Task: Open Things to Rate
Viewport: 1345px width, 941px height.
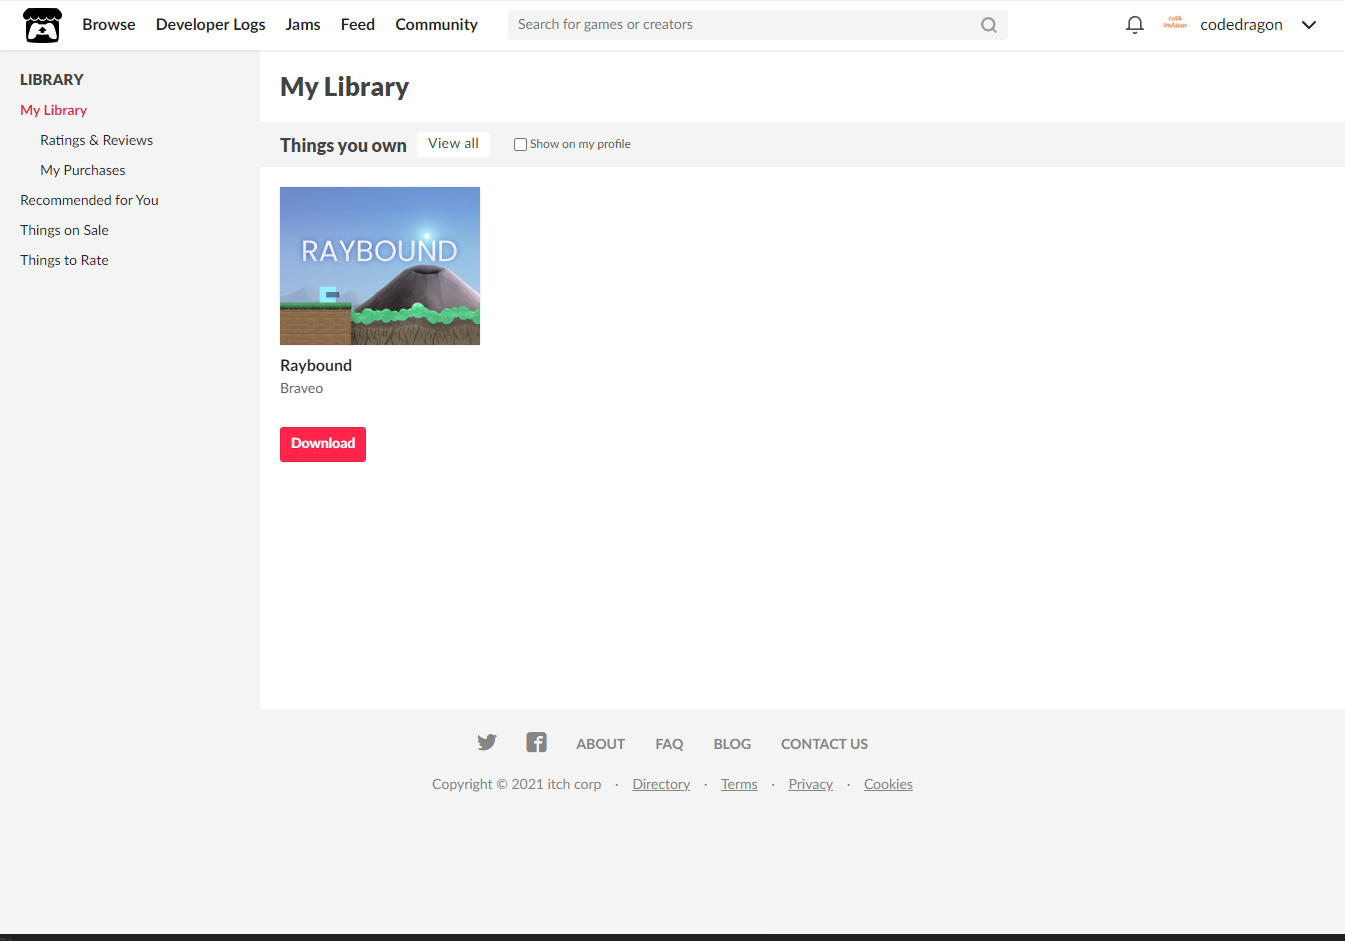Action: pos(64,260)
